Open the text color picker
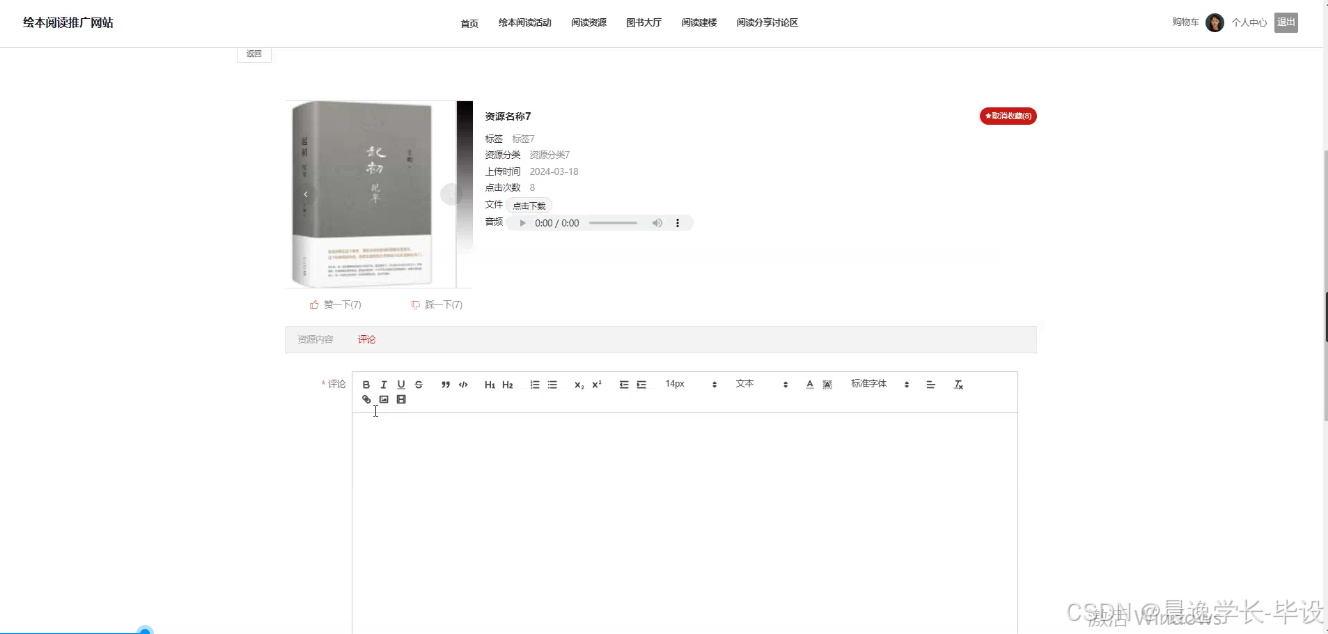 810,384
